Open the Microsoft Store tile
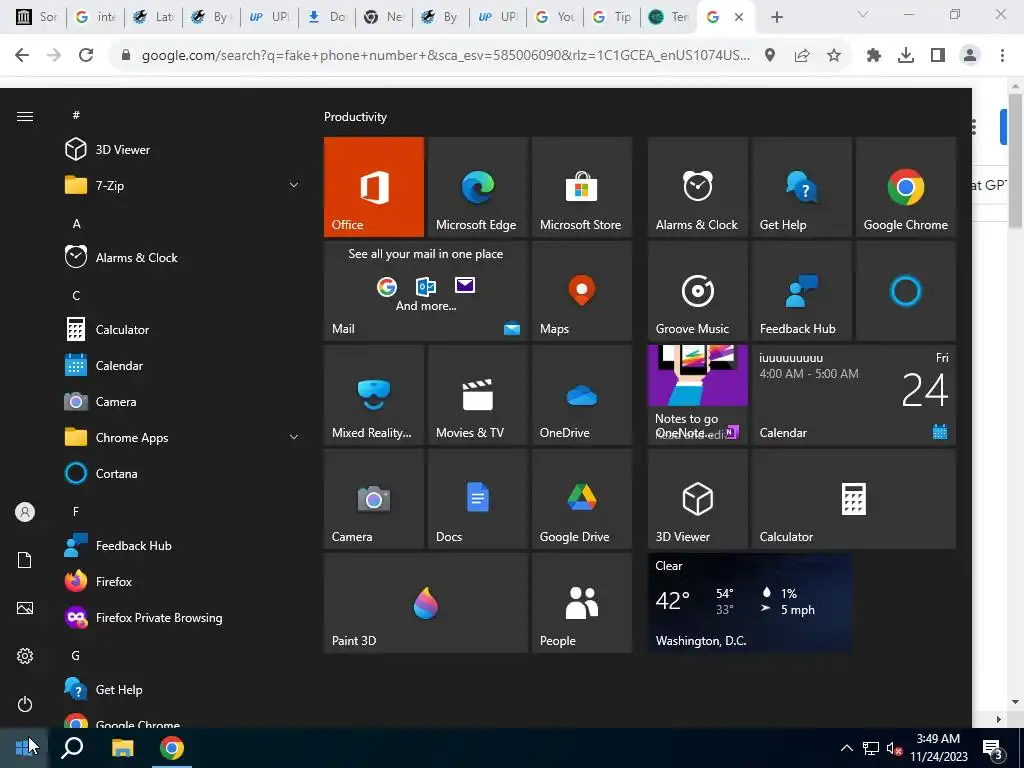This screenshot has width=1024, height=768. [x=581, y=187]
